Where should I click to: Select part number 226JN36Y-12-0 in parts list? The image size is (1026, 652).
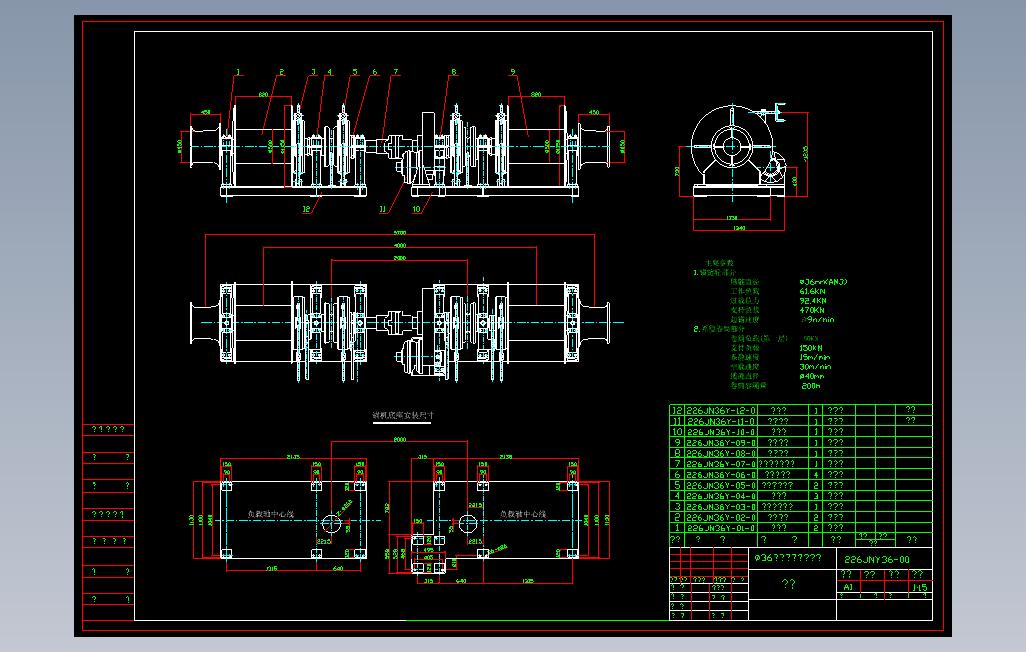pyautogui.click(x=721, y=410)
